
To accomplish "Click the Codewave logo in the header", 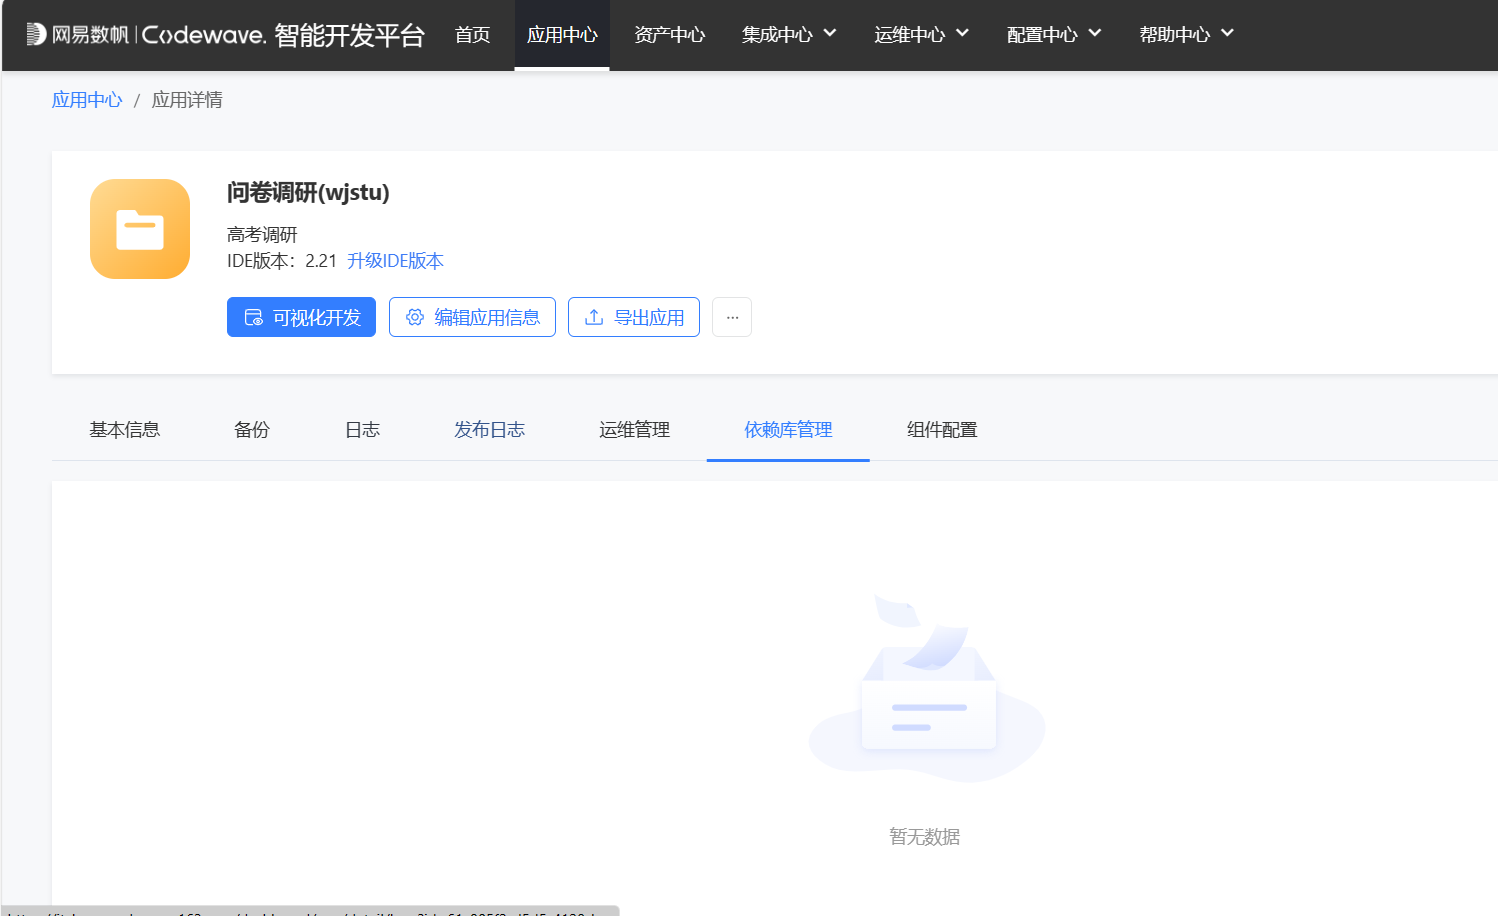I will click(x=225, y=35).
